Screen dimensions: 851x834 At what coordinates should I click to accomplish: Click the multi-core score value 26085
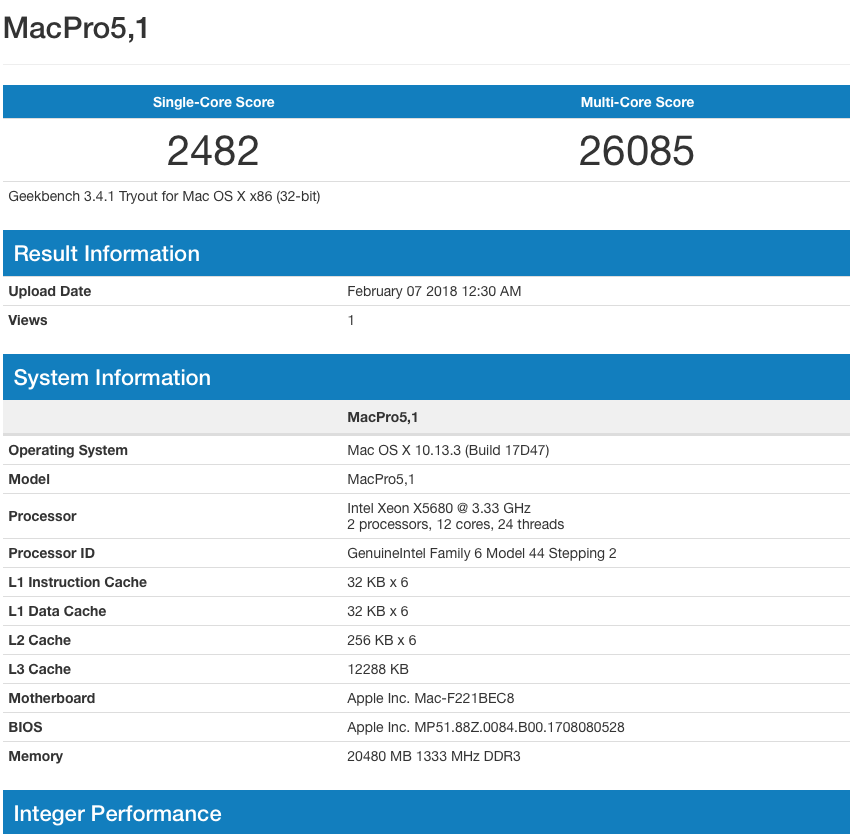[637, 151]
